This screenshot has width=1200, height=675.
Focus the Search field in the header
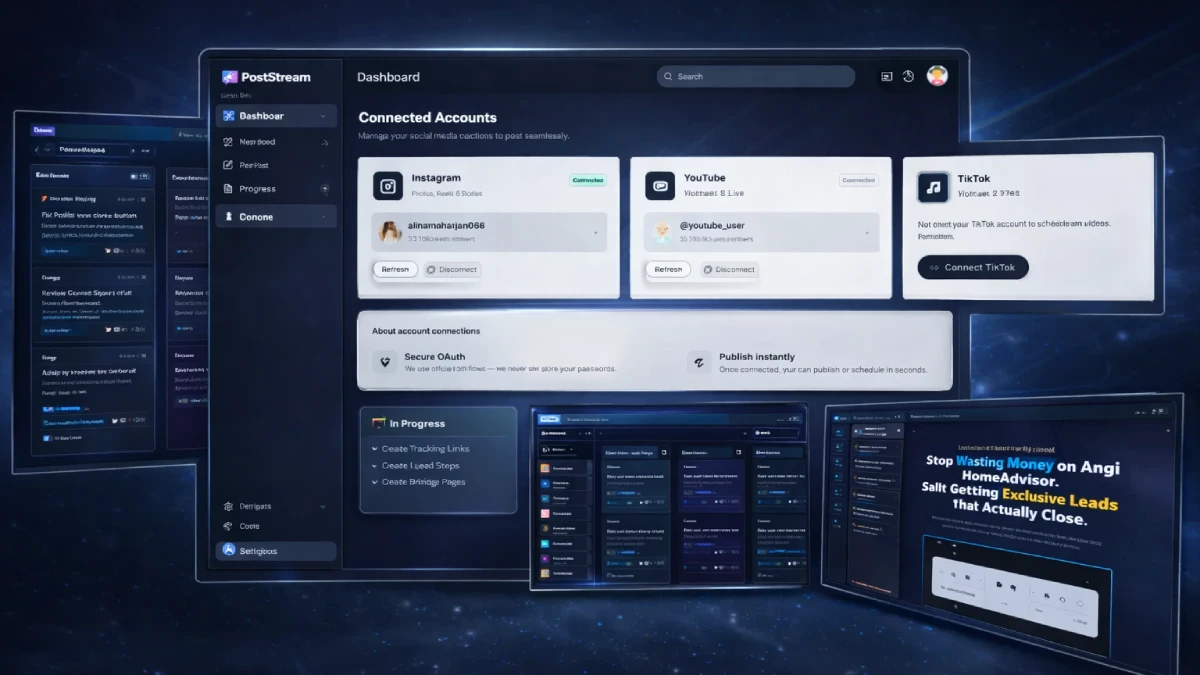[x=756, y=76]
